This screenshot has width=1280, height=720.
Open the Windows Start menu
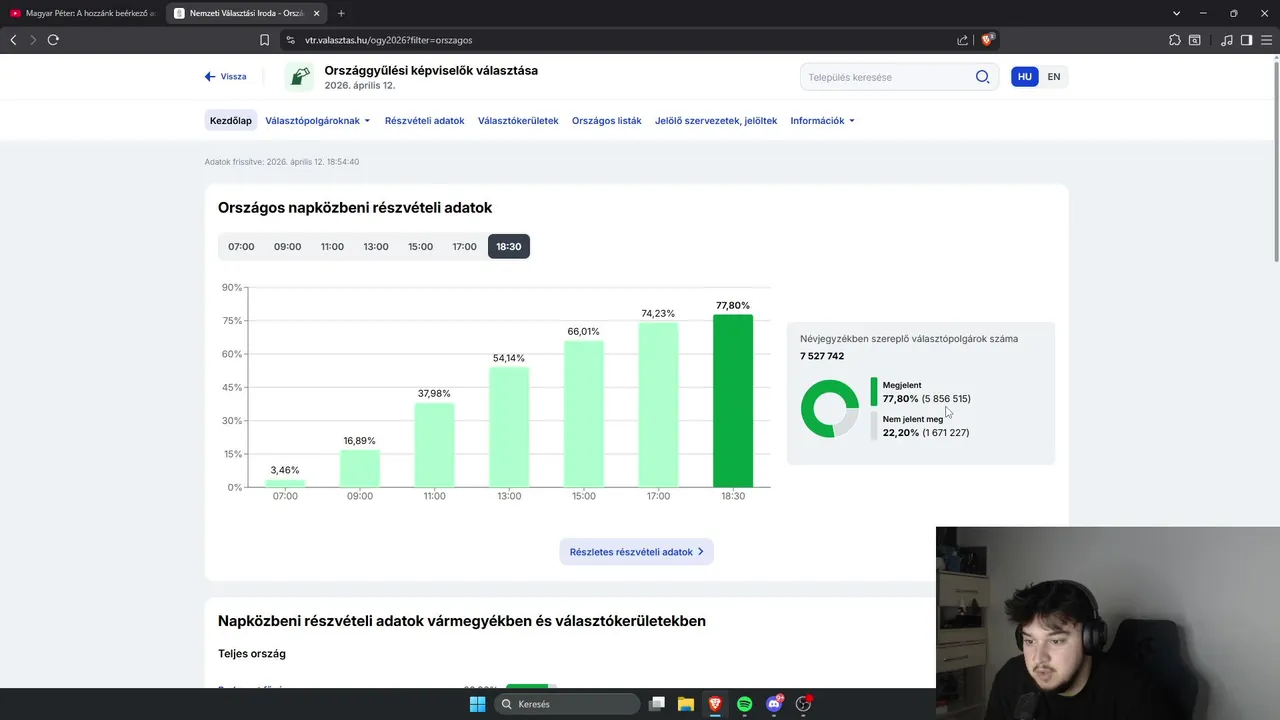pos(477,704)
